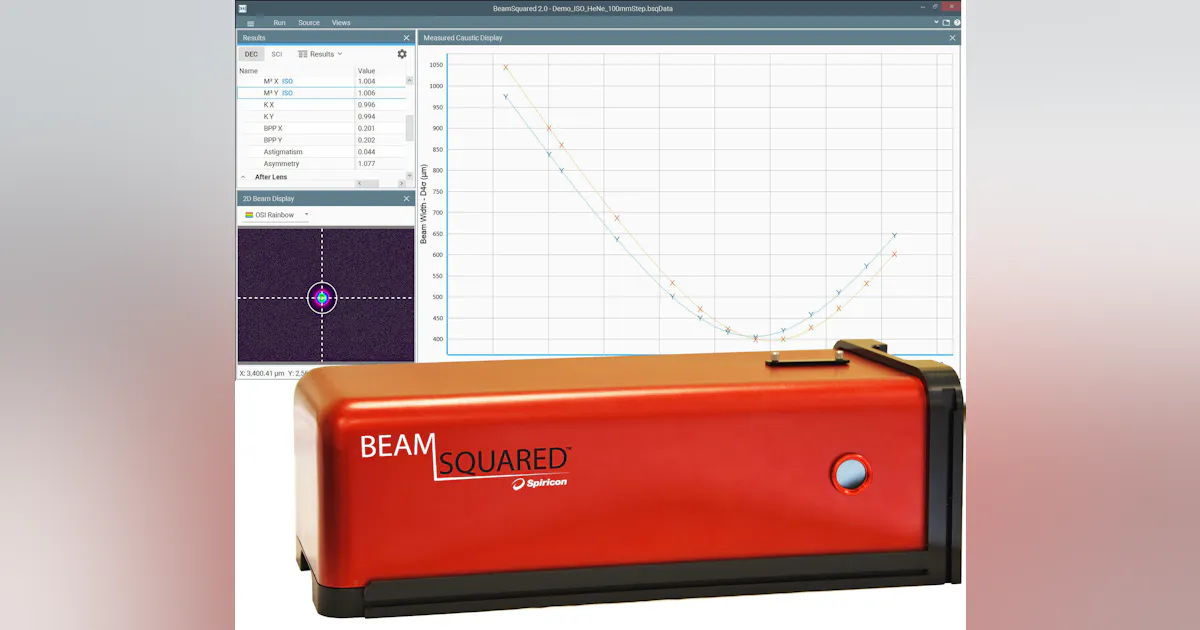Open the layout folder icon at top right
1200x630 pixels.
(946, 22)
